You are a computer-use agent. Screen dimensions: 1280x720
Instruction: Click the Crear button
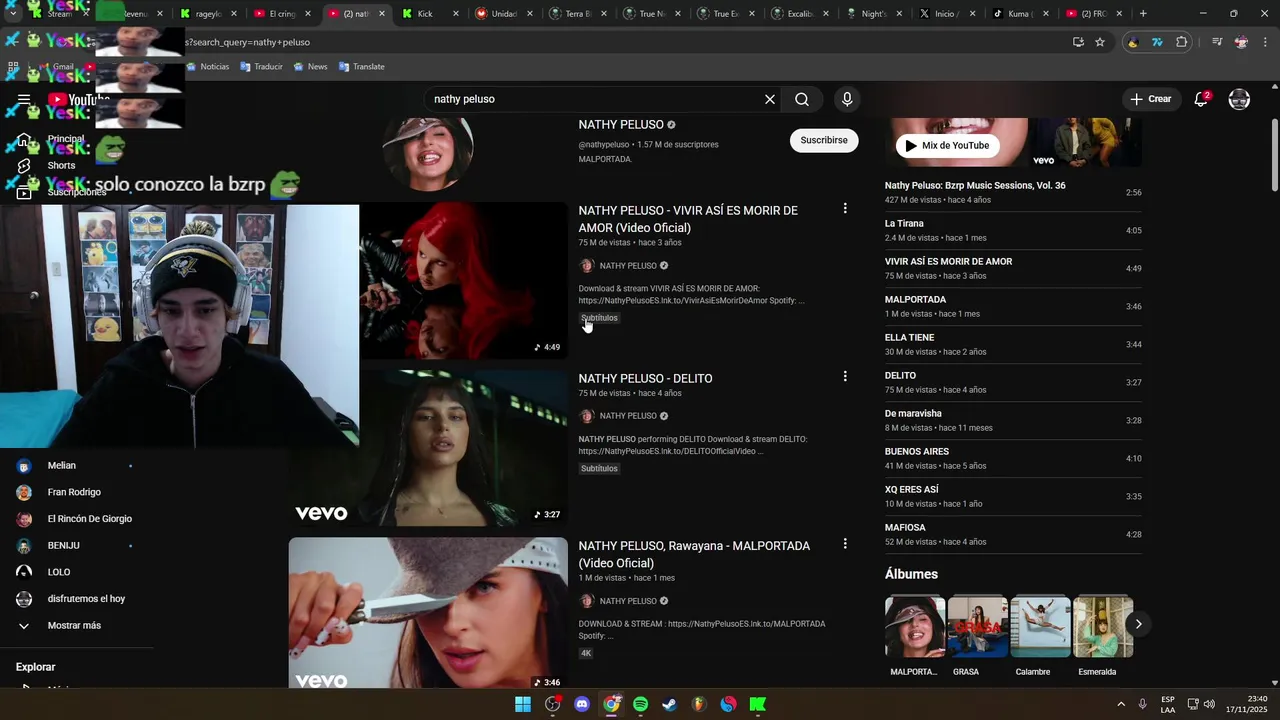[x=1150, y=99]
